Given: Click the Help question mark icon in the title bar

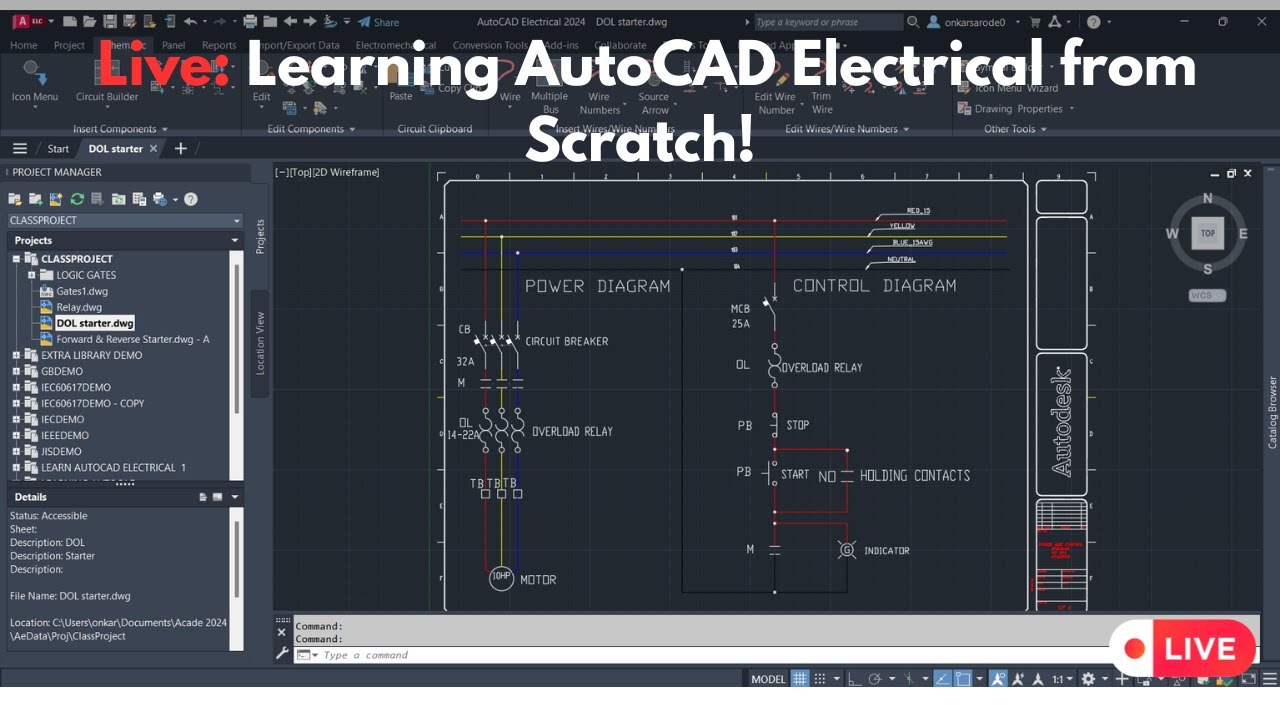Looking at the screenshot, I should click(1093, 22).
